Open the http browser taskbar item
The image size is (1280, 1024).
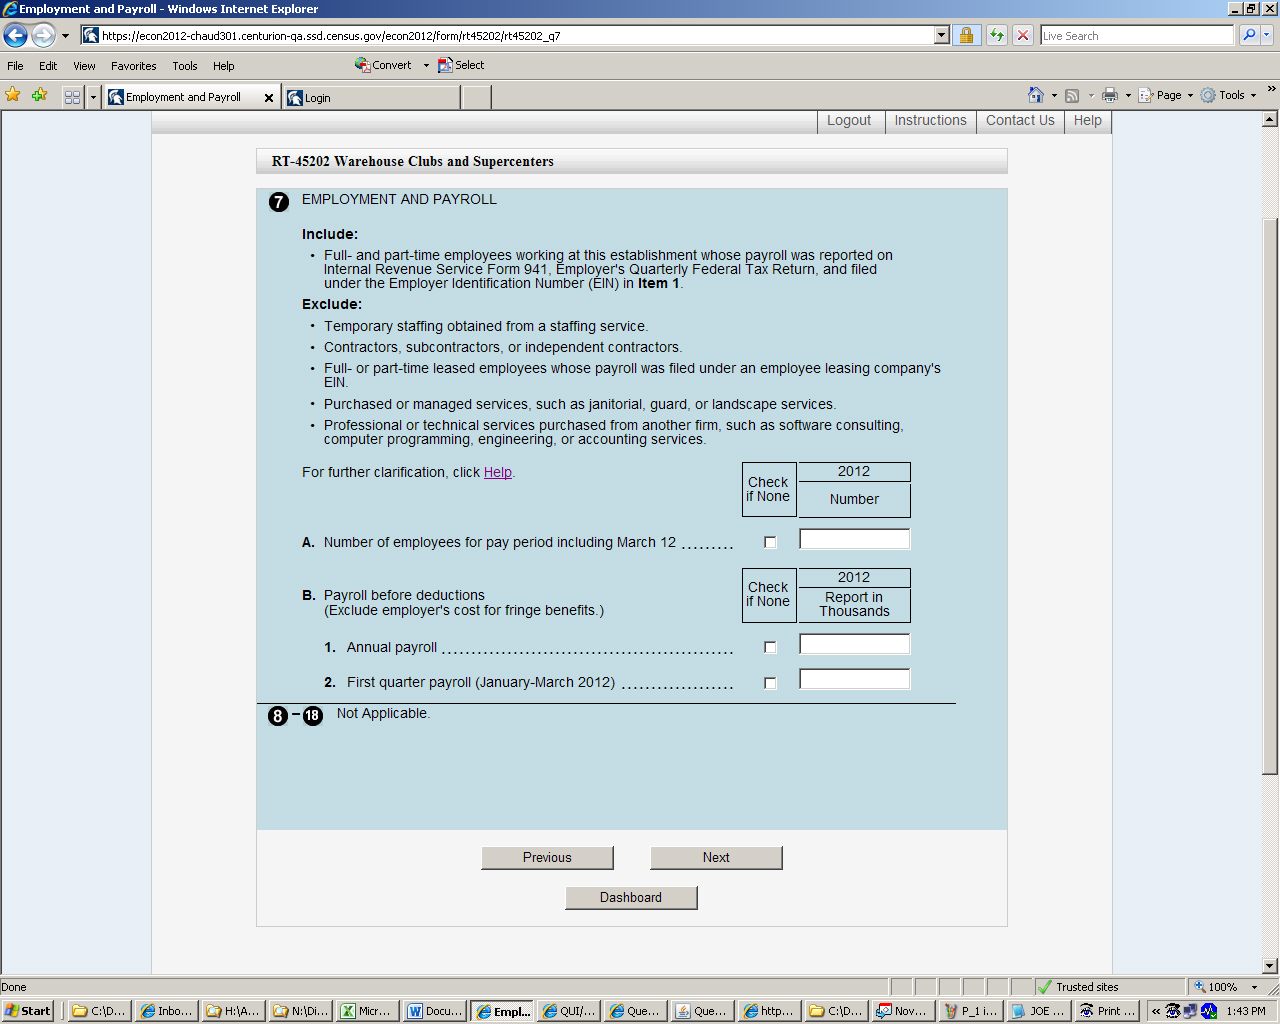click(769, 1011)
